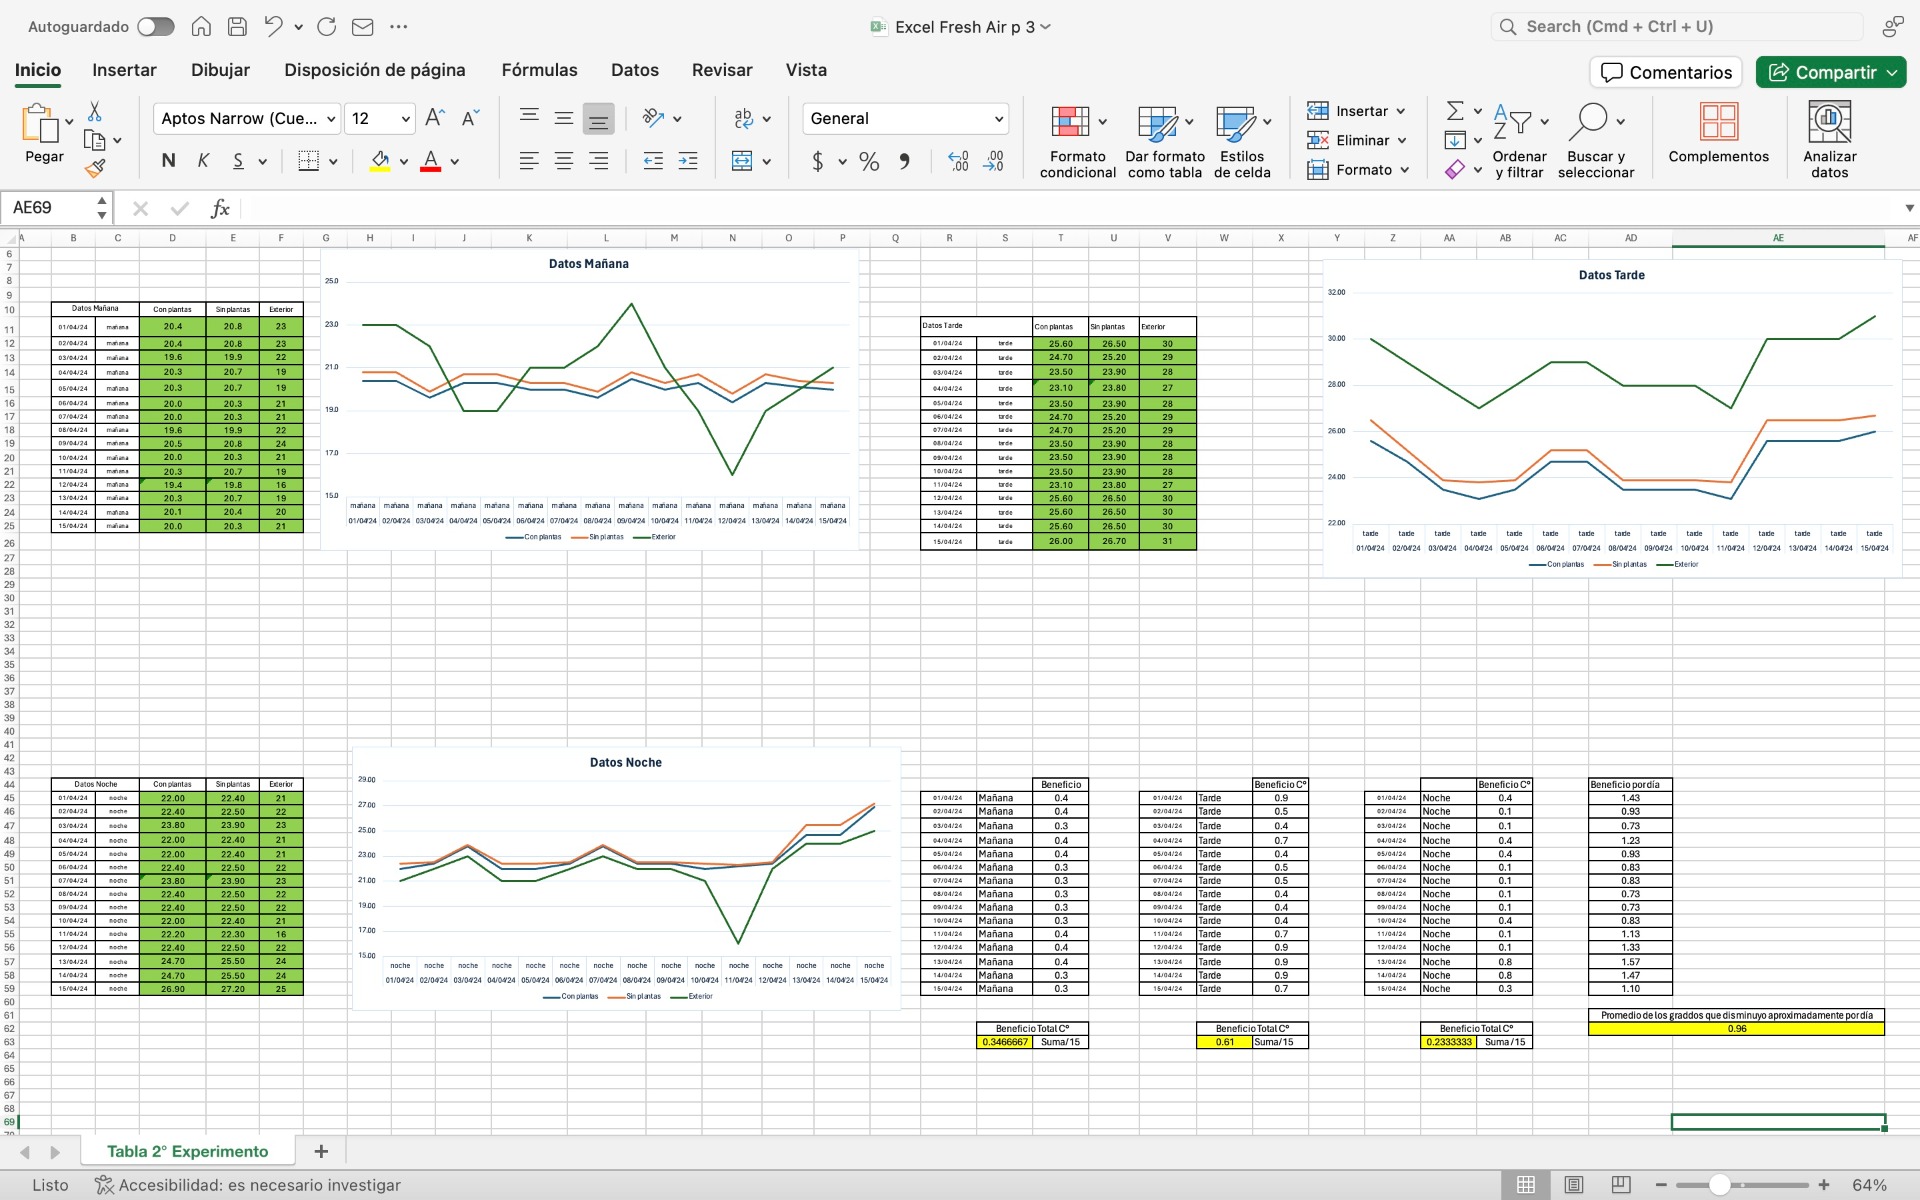Click the Format Painter brush icon

click(x=95, y=169)
